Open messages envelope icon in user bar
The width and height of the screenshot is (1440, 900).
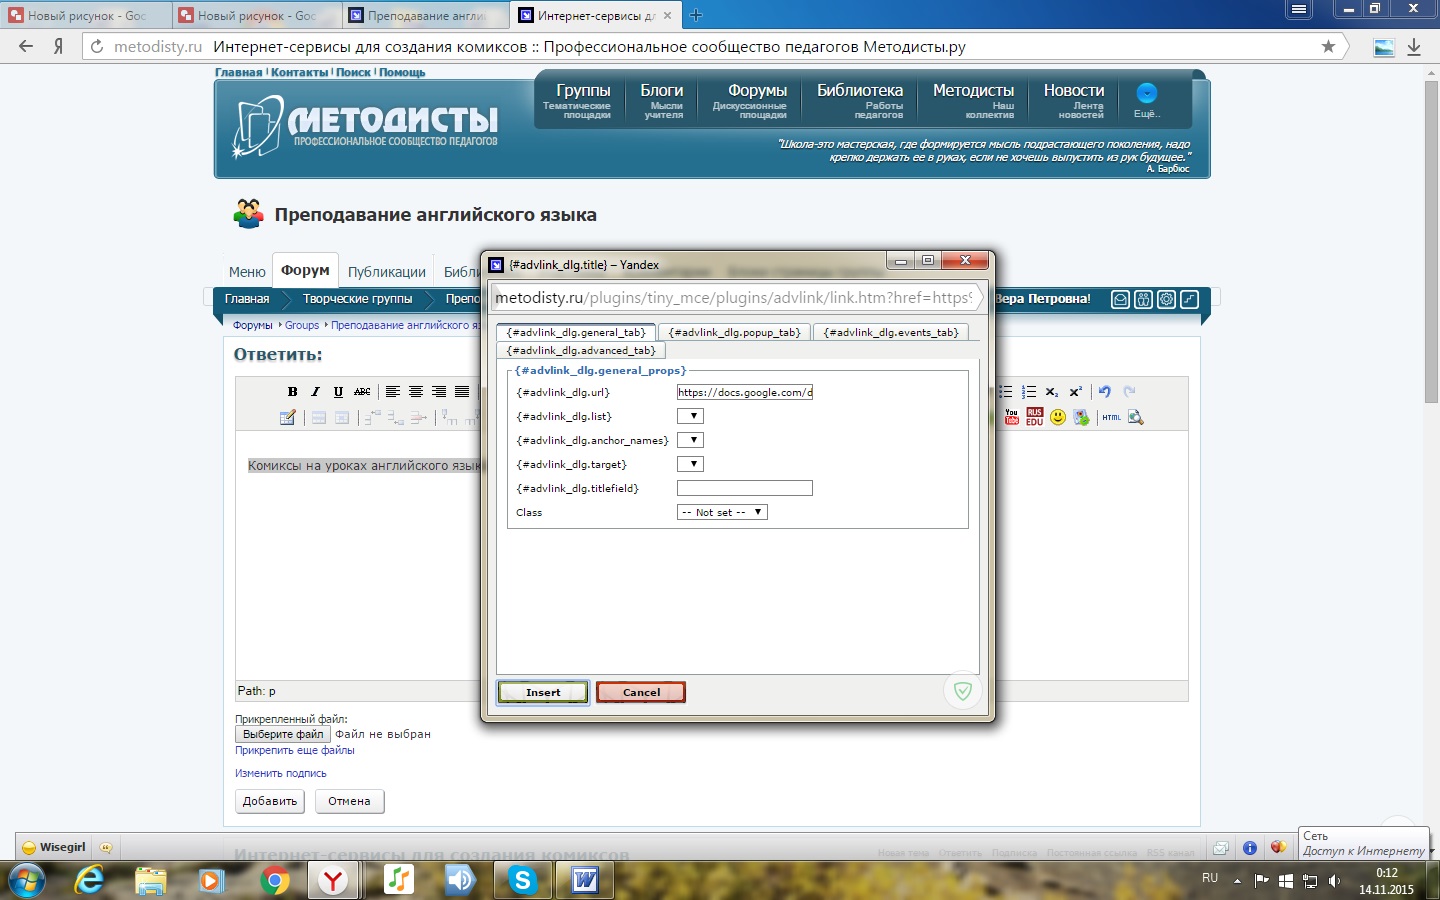tap(1120, 299)
